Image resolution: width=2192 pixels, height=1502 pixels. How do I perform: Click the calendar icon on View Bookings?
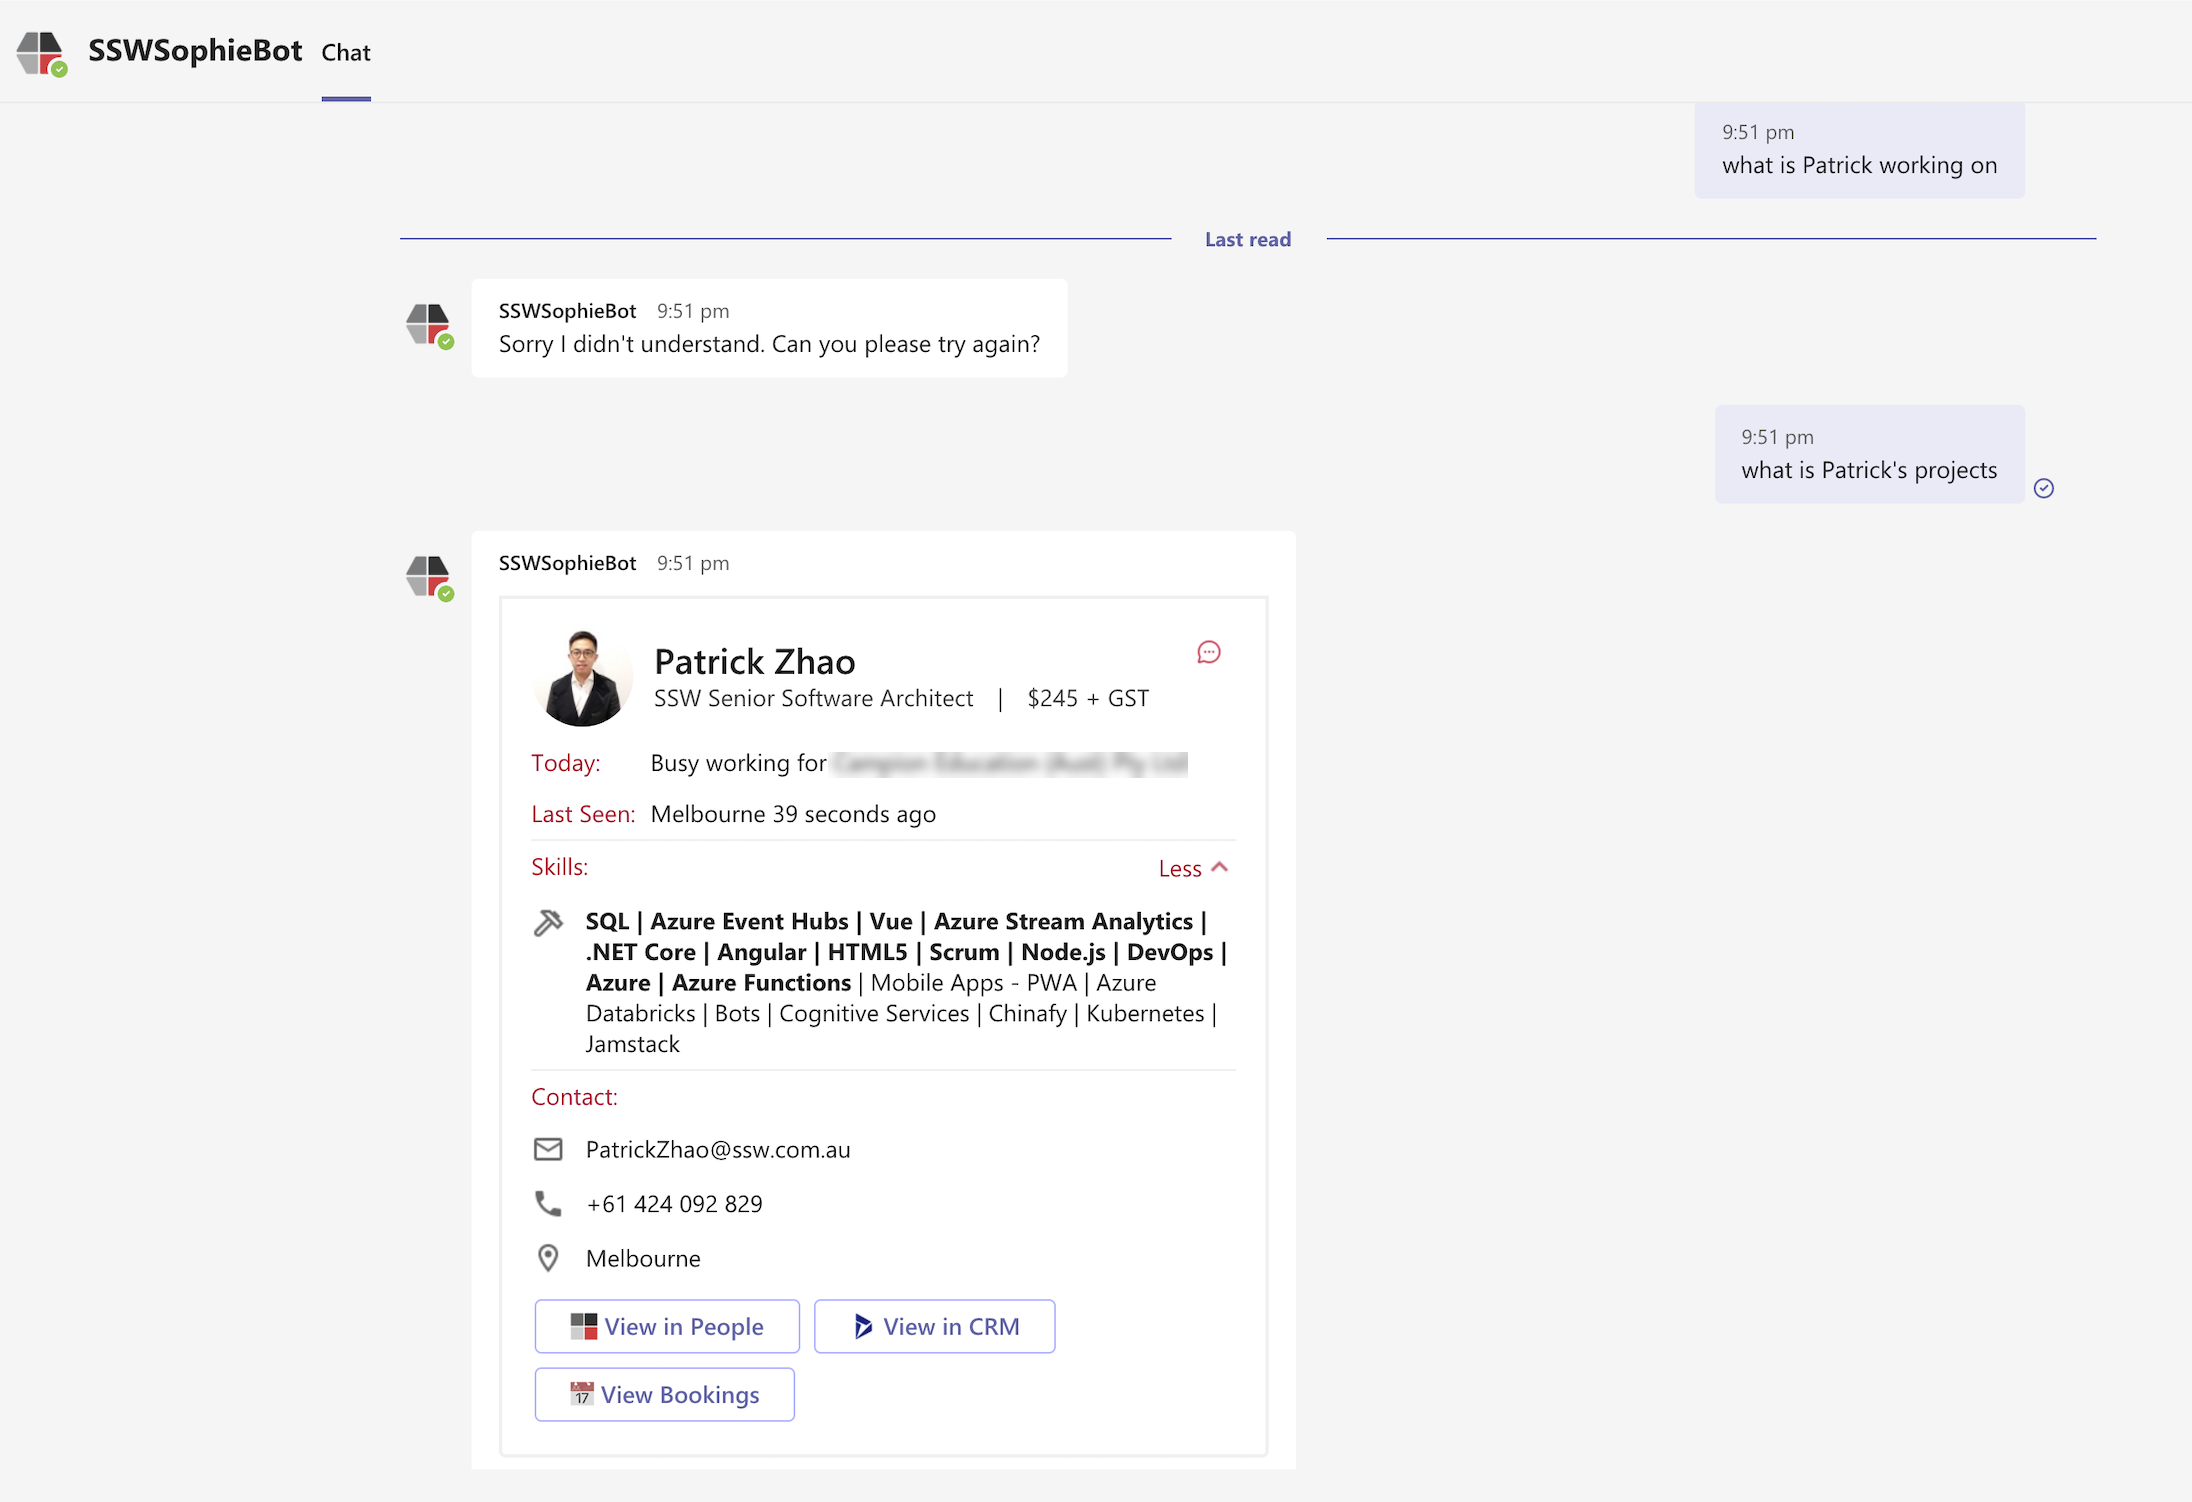[x=583, y=1394]
